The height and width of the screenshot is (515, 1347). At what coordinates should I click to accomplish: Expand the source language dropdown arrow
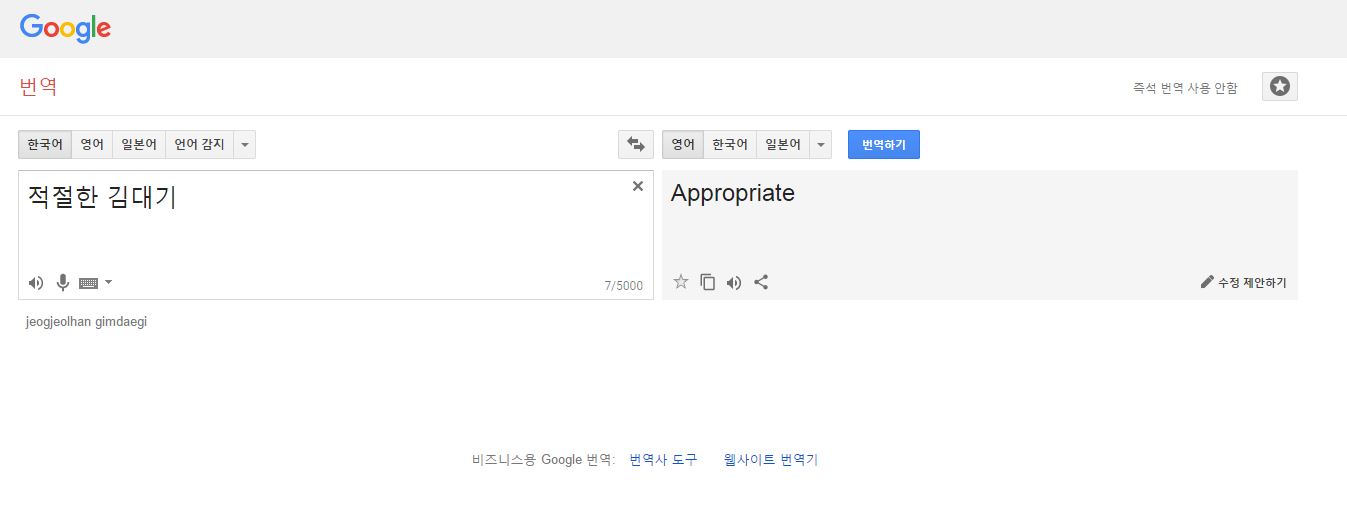pos(245,145)
